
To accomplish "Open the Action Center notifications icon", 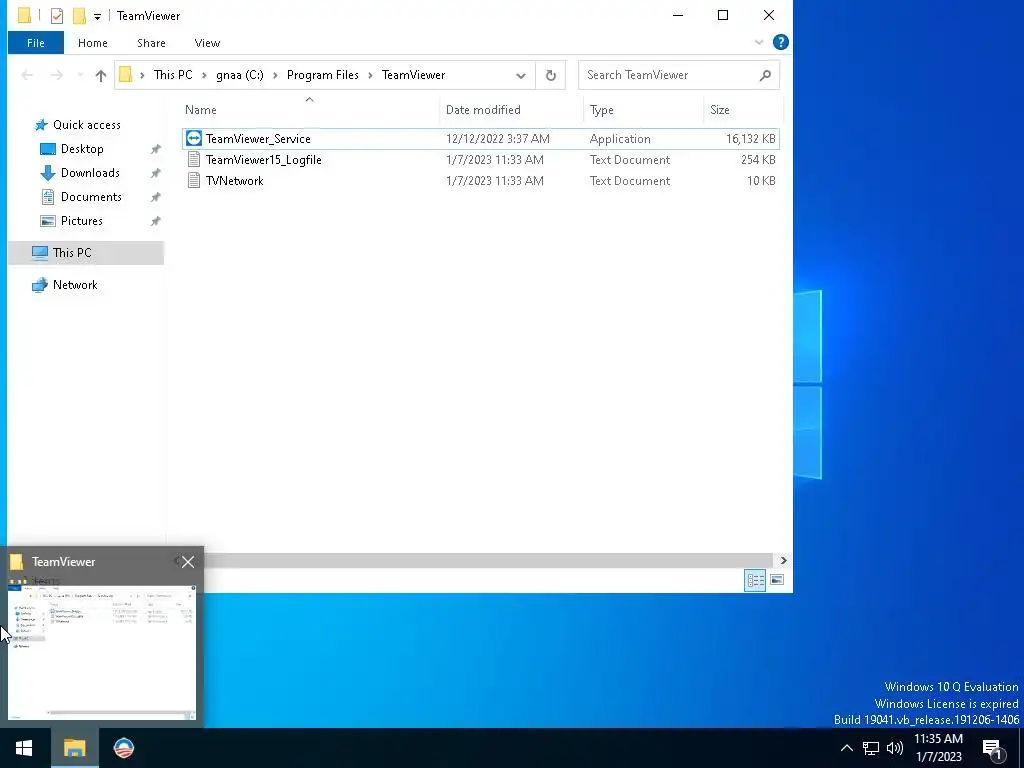I will point(993,748).
